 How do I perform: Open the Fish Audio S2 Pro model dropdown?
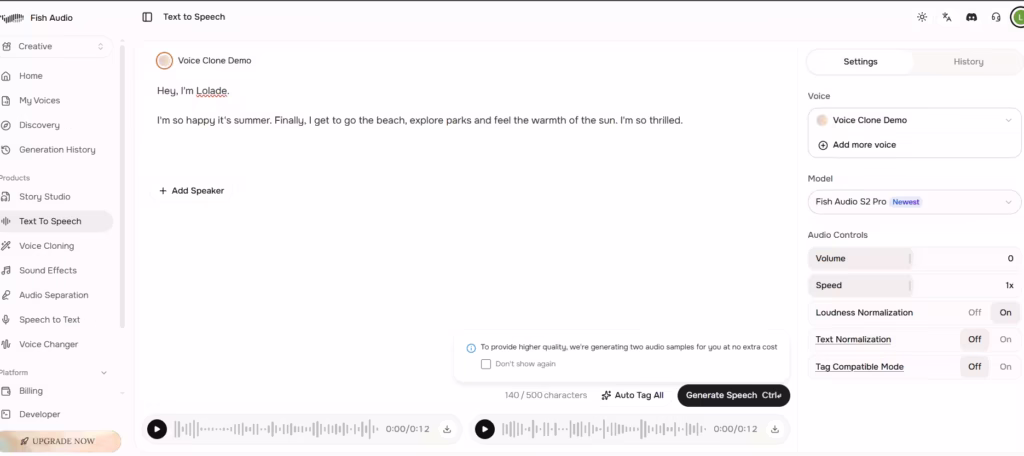914,202
